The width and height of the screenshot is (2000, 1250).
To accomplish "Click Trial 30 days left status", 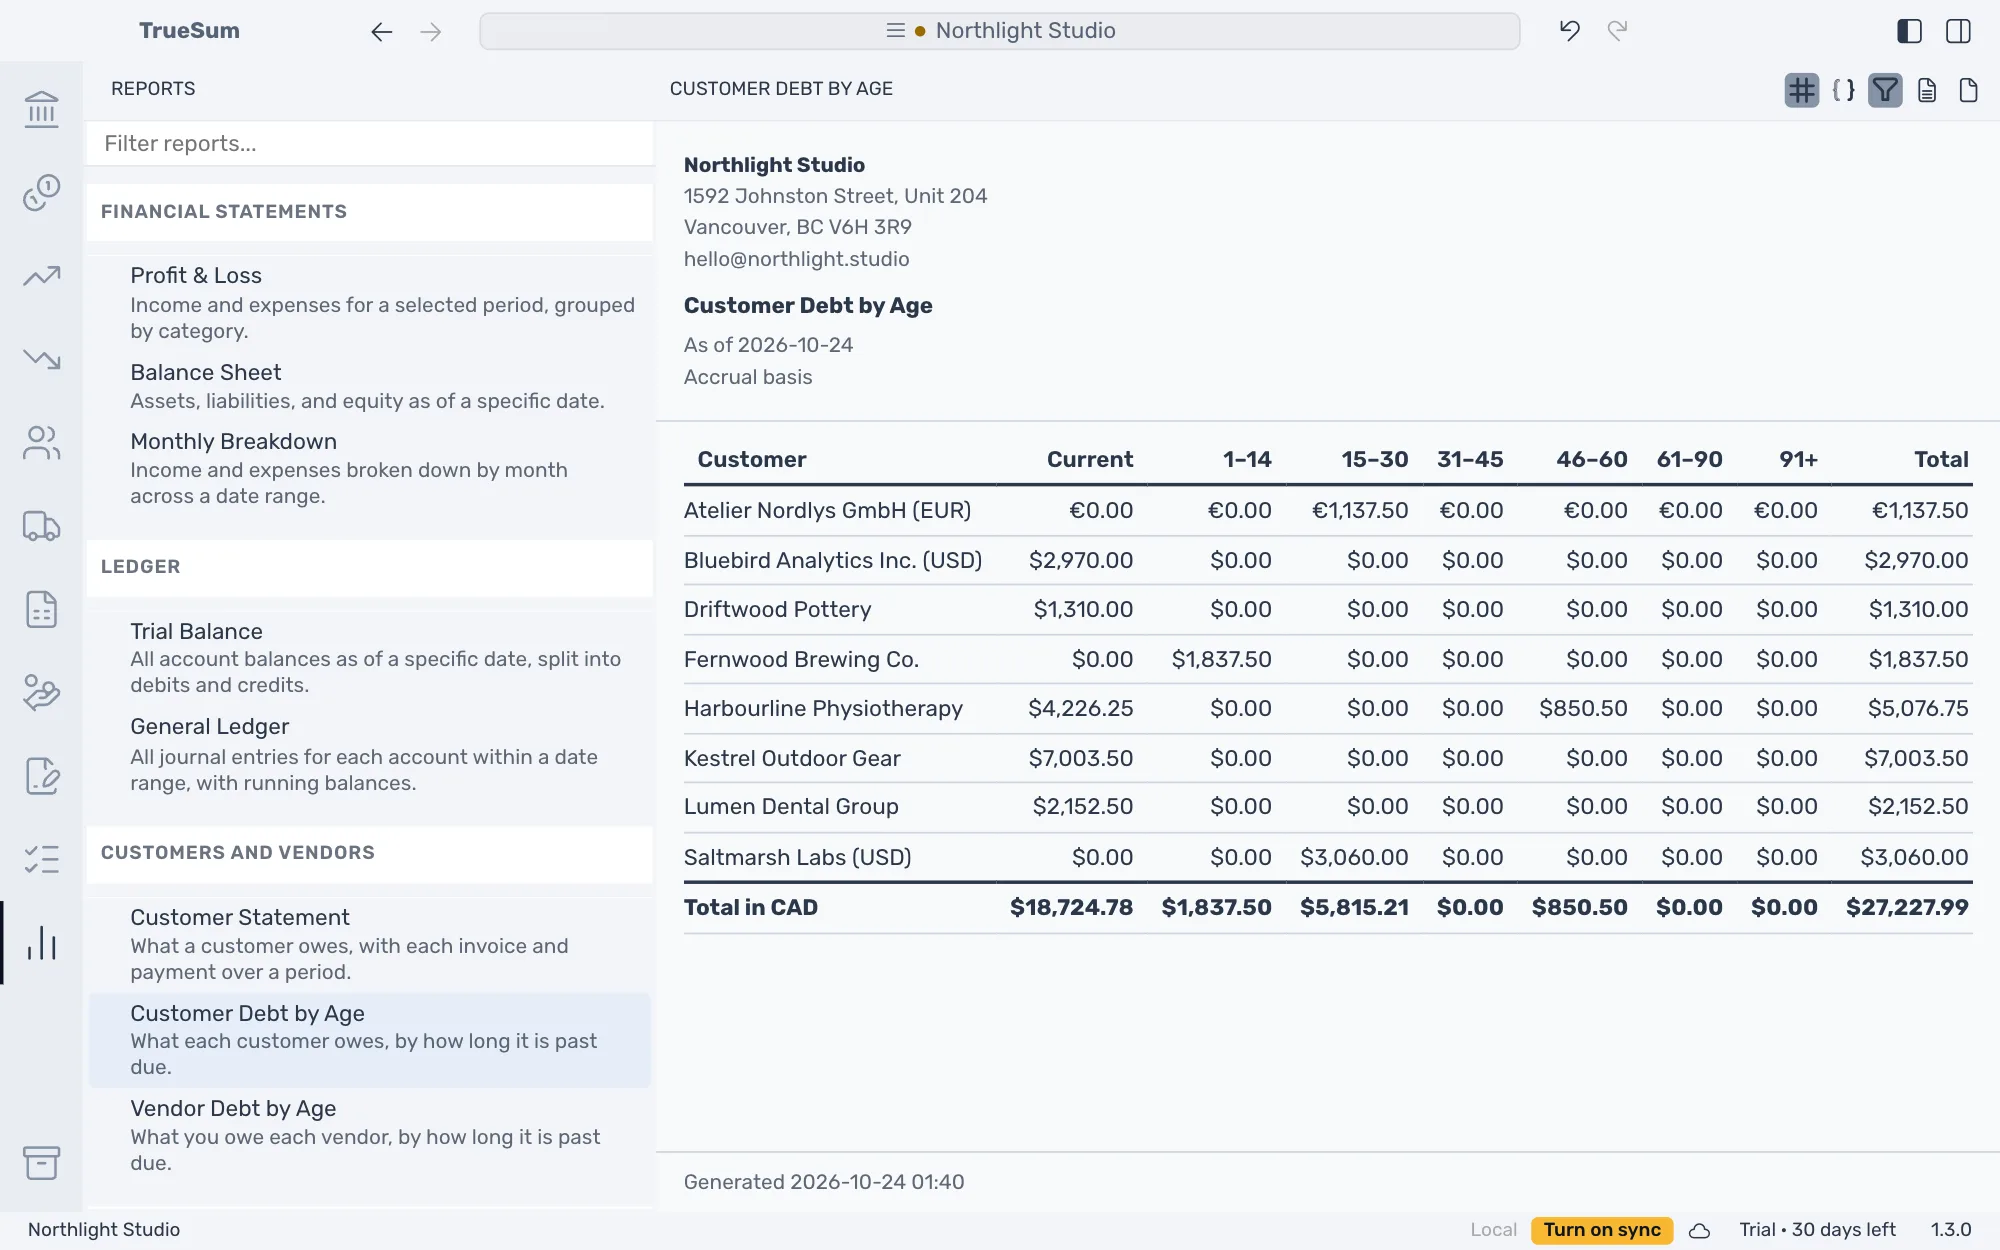I will click(1817, 1230).
